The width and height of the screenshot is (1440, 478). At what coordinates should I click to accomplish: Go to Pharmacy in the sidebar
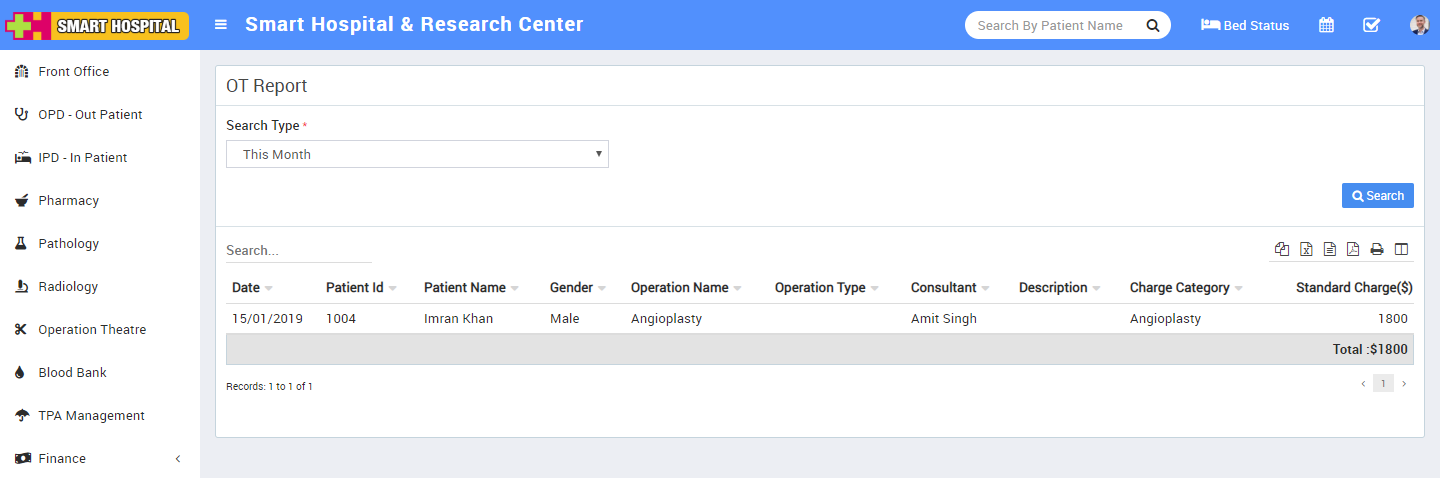pyautogui.click(x=68, y=201)
